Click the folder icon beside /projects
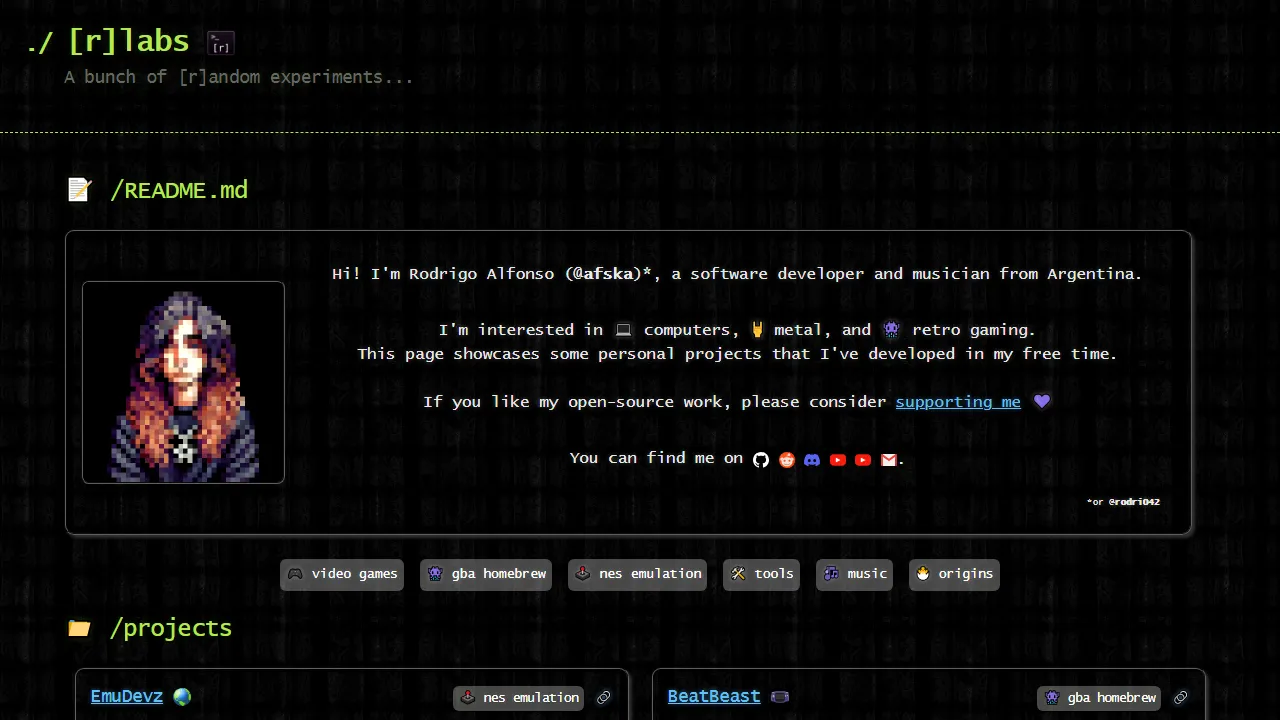Viewport: 1280px width, 720px height. tap(79, 627)
